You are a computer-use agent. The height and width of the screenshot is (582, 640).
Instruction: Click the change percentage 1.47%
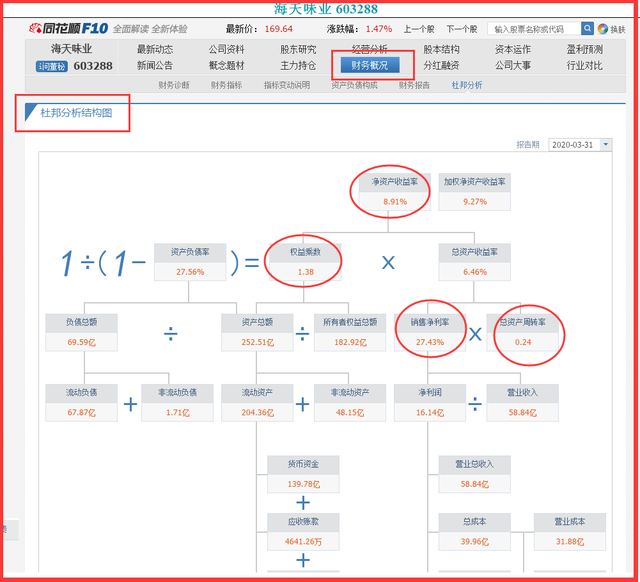click(379, 29)
